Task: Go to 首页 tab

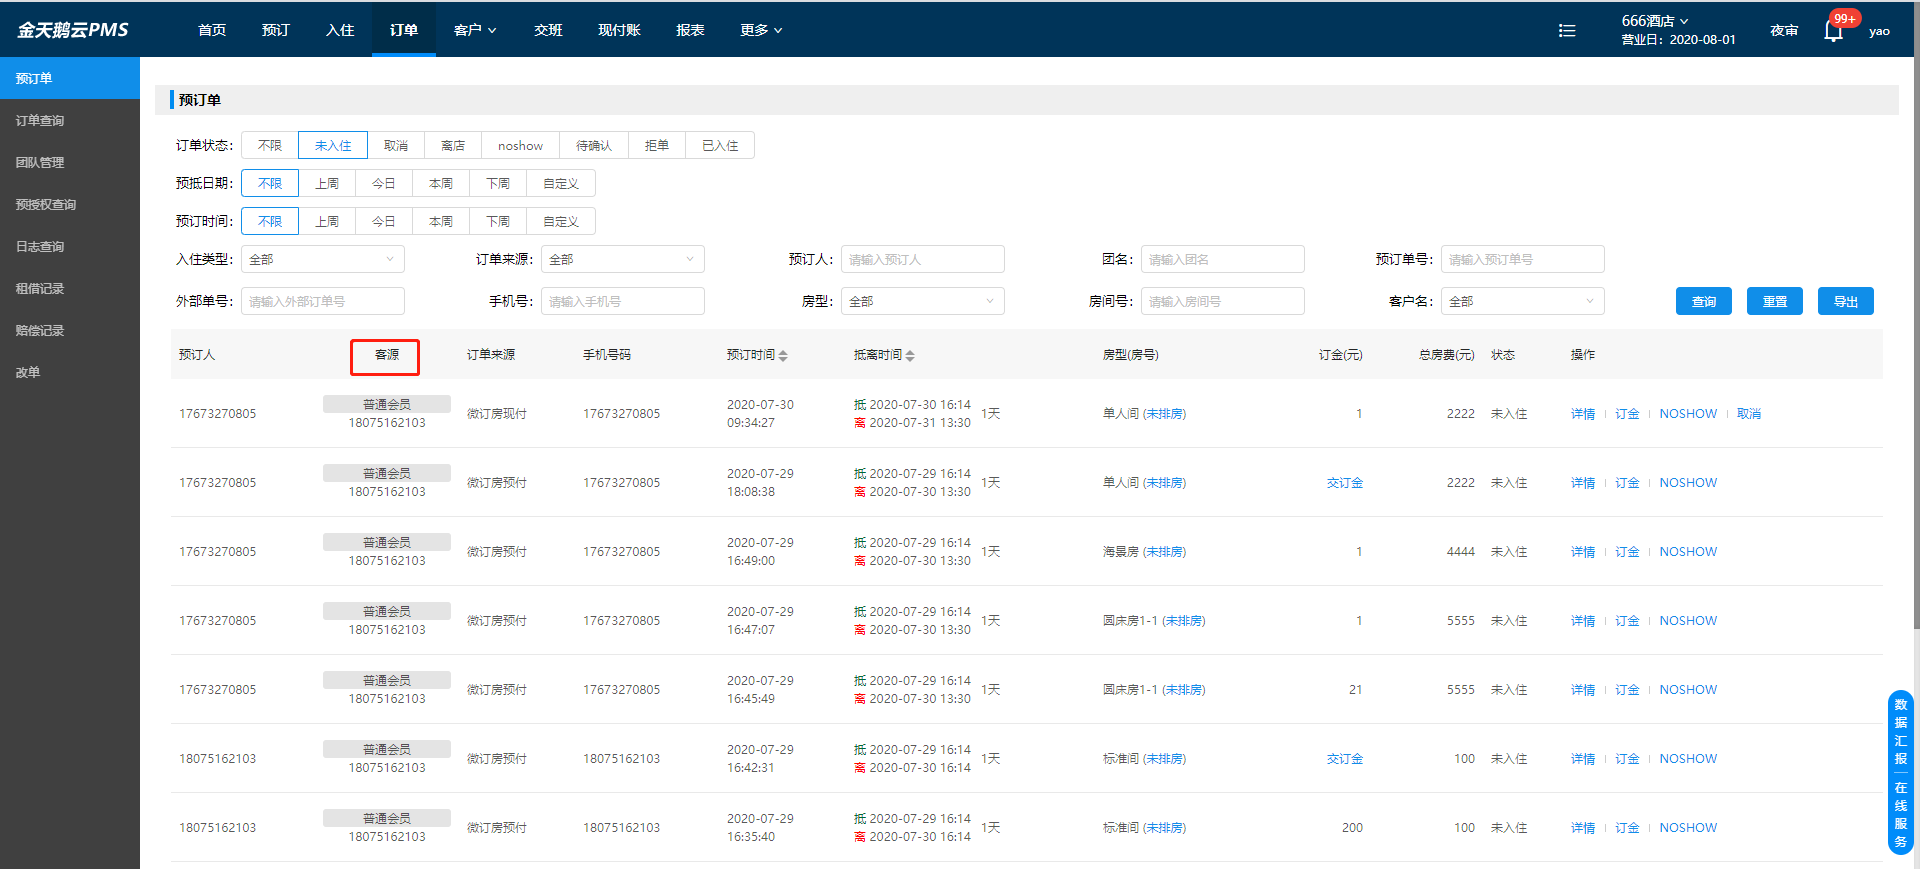Action: pyautogui.click(x=212, y=30)
